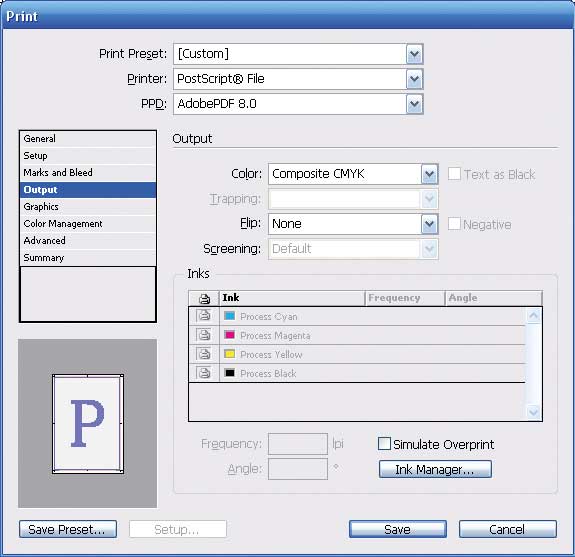This screenshot has height=557, width=575.
Task: Tick the Negative checkbox
Action: coord(454,224)
